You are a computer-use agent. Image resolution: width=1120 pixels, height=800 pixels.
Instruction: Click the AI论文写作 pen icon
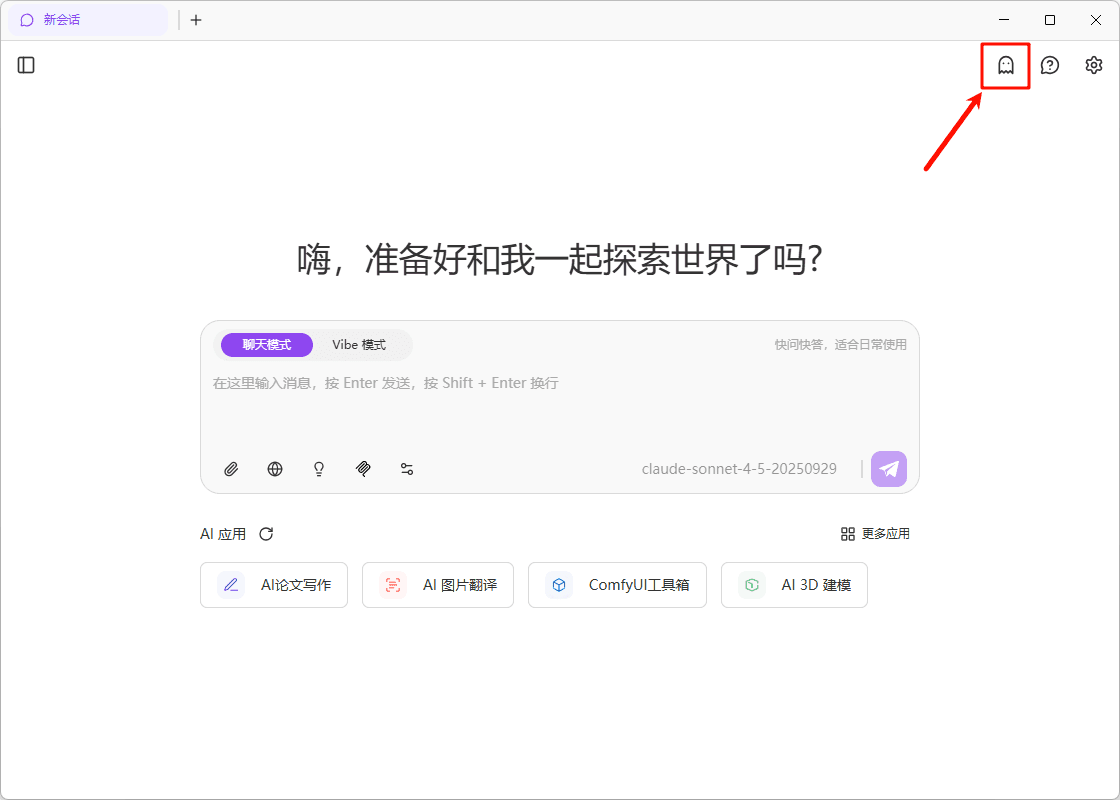[231, 585]
